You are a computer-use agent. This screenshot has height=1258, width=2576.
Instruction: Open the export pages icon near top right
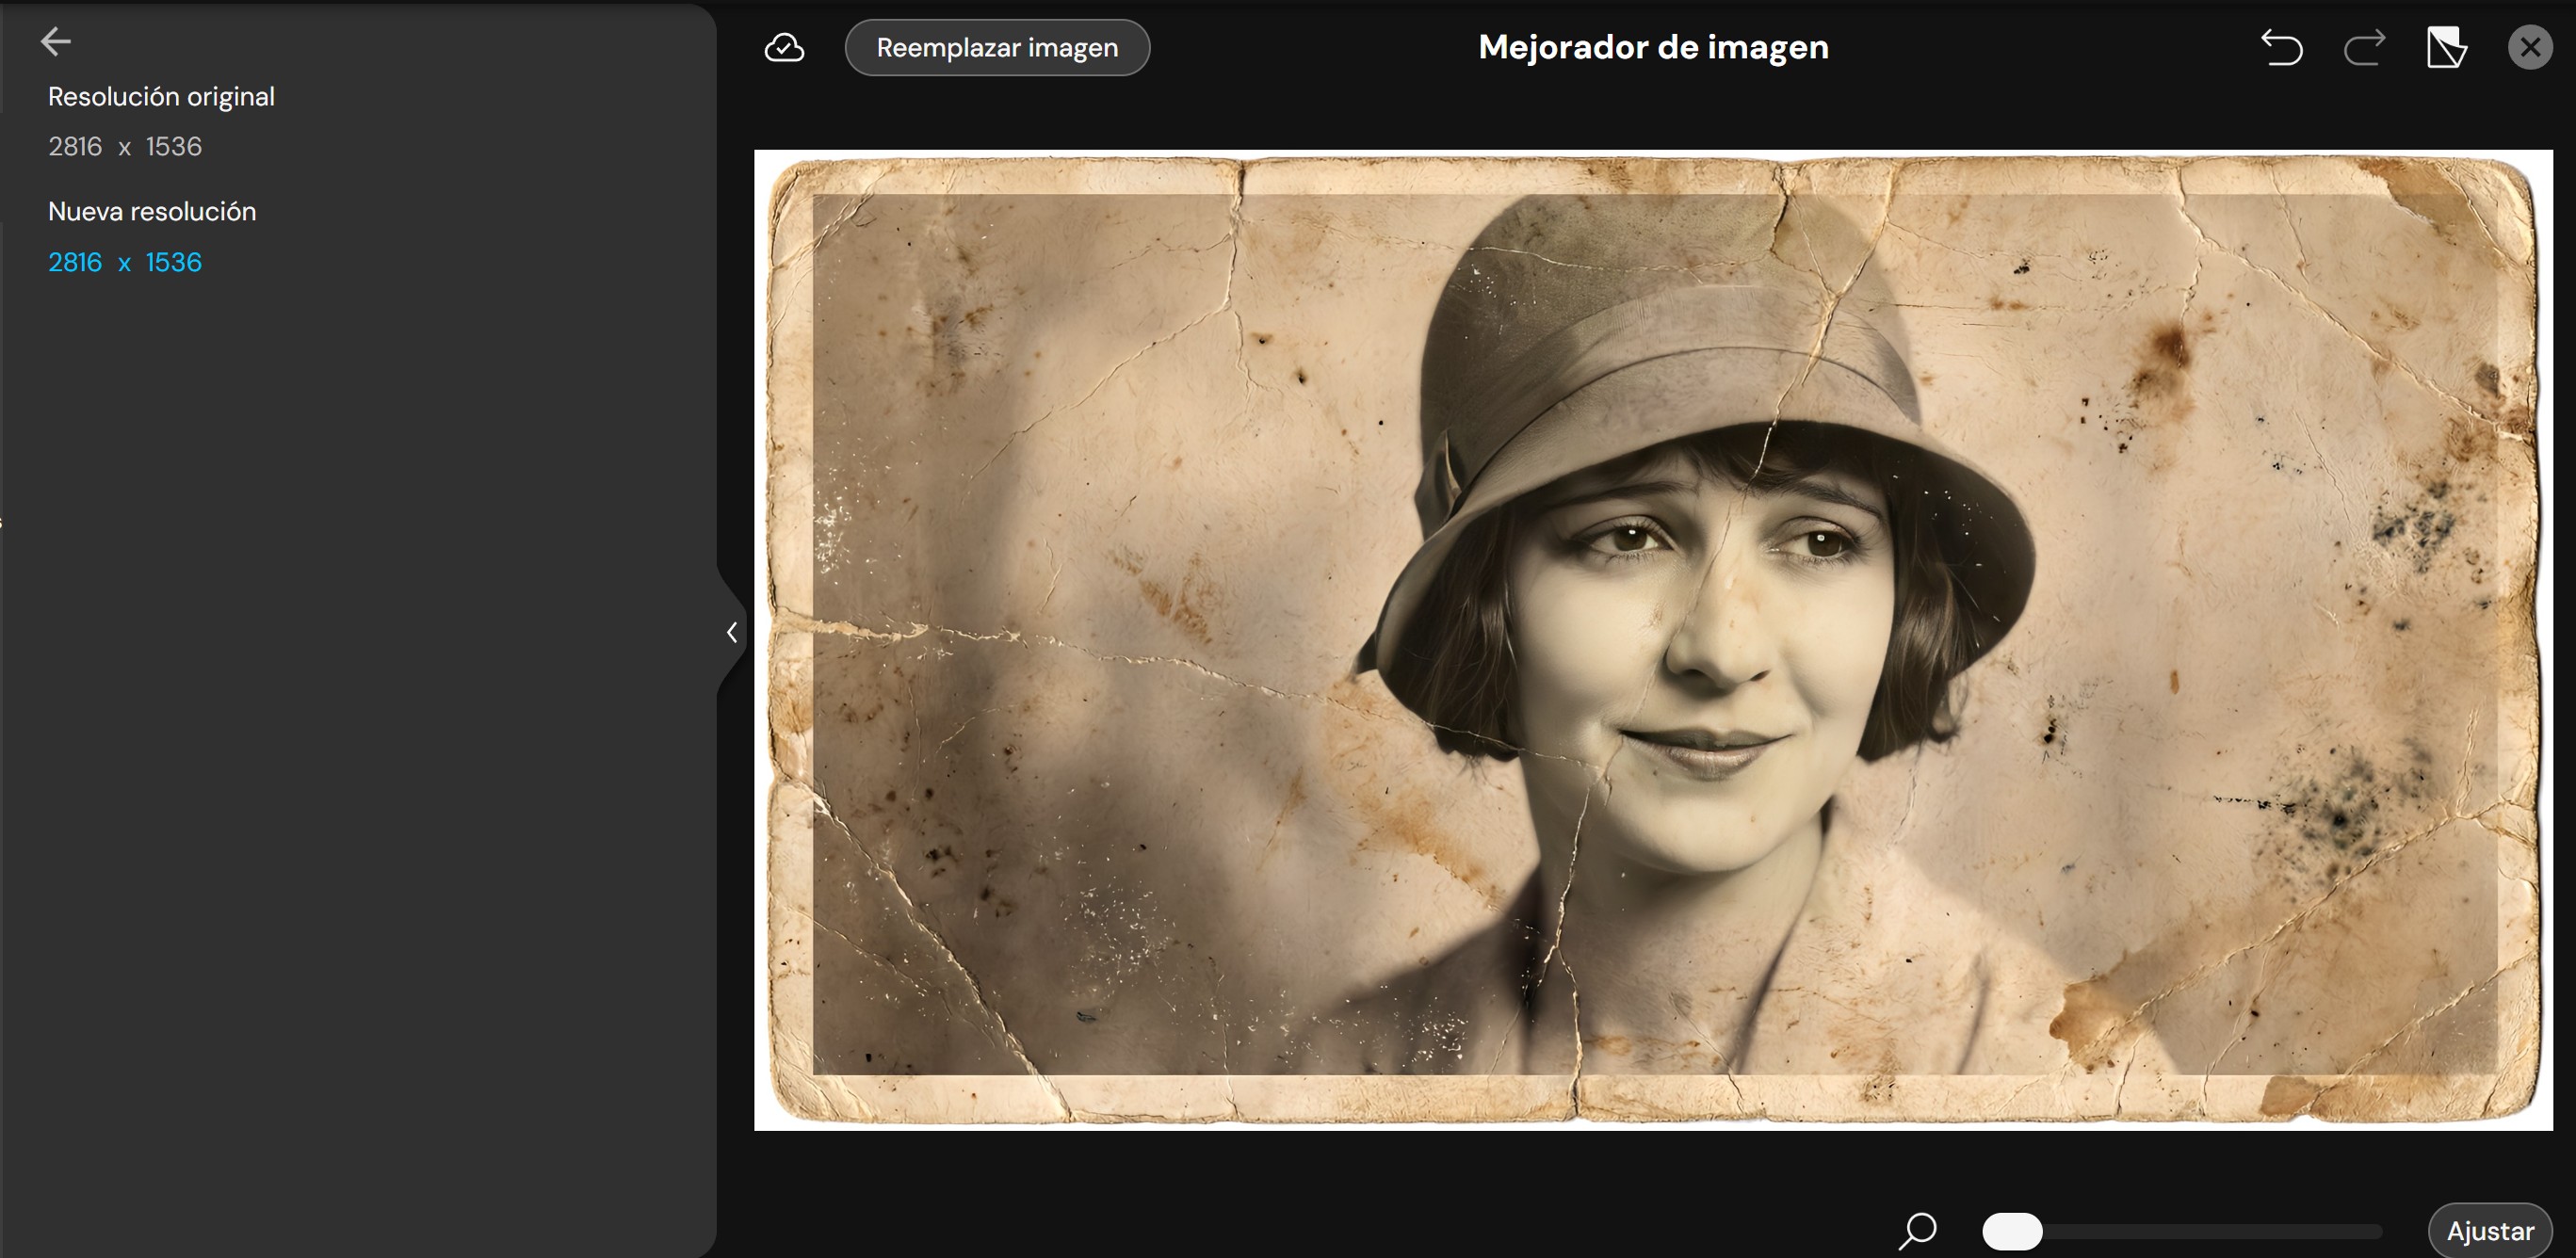point(2447,46)
